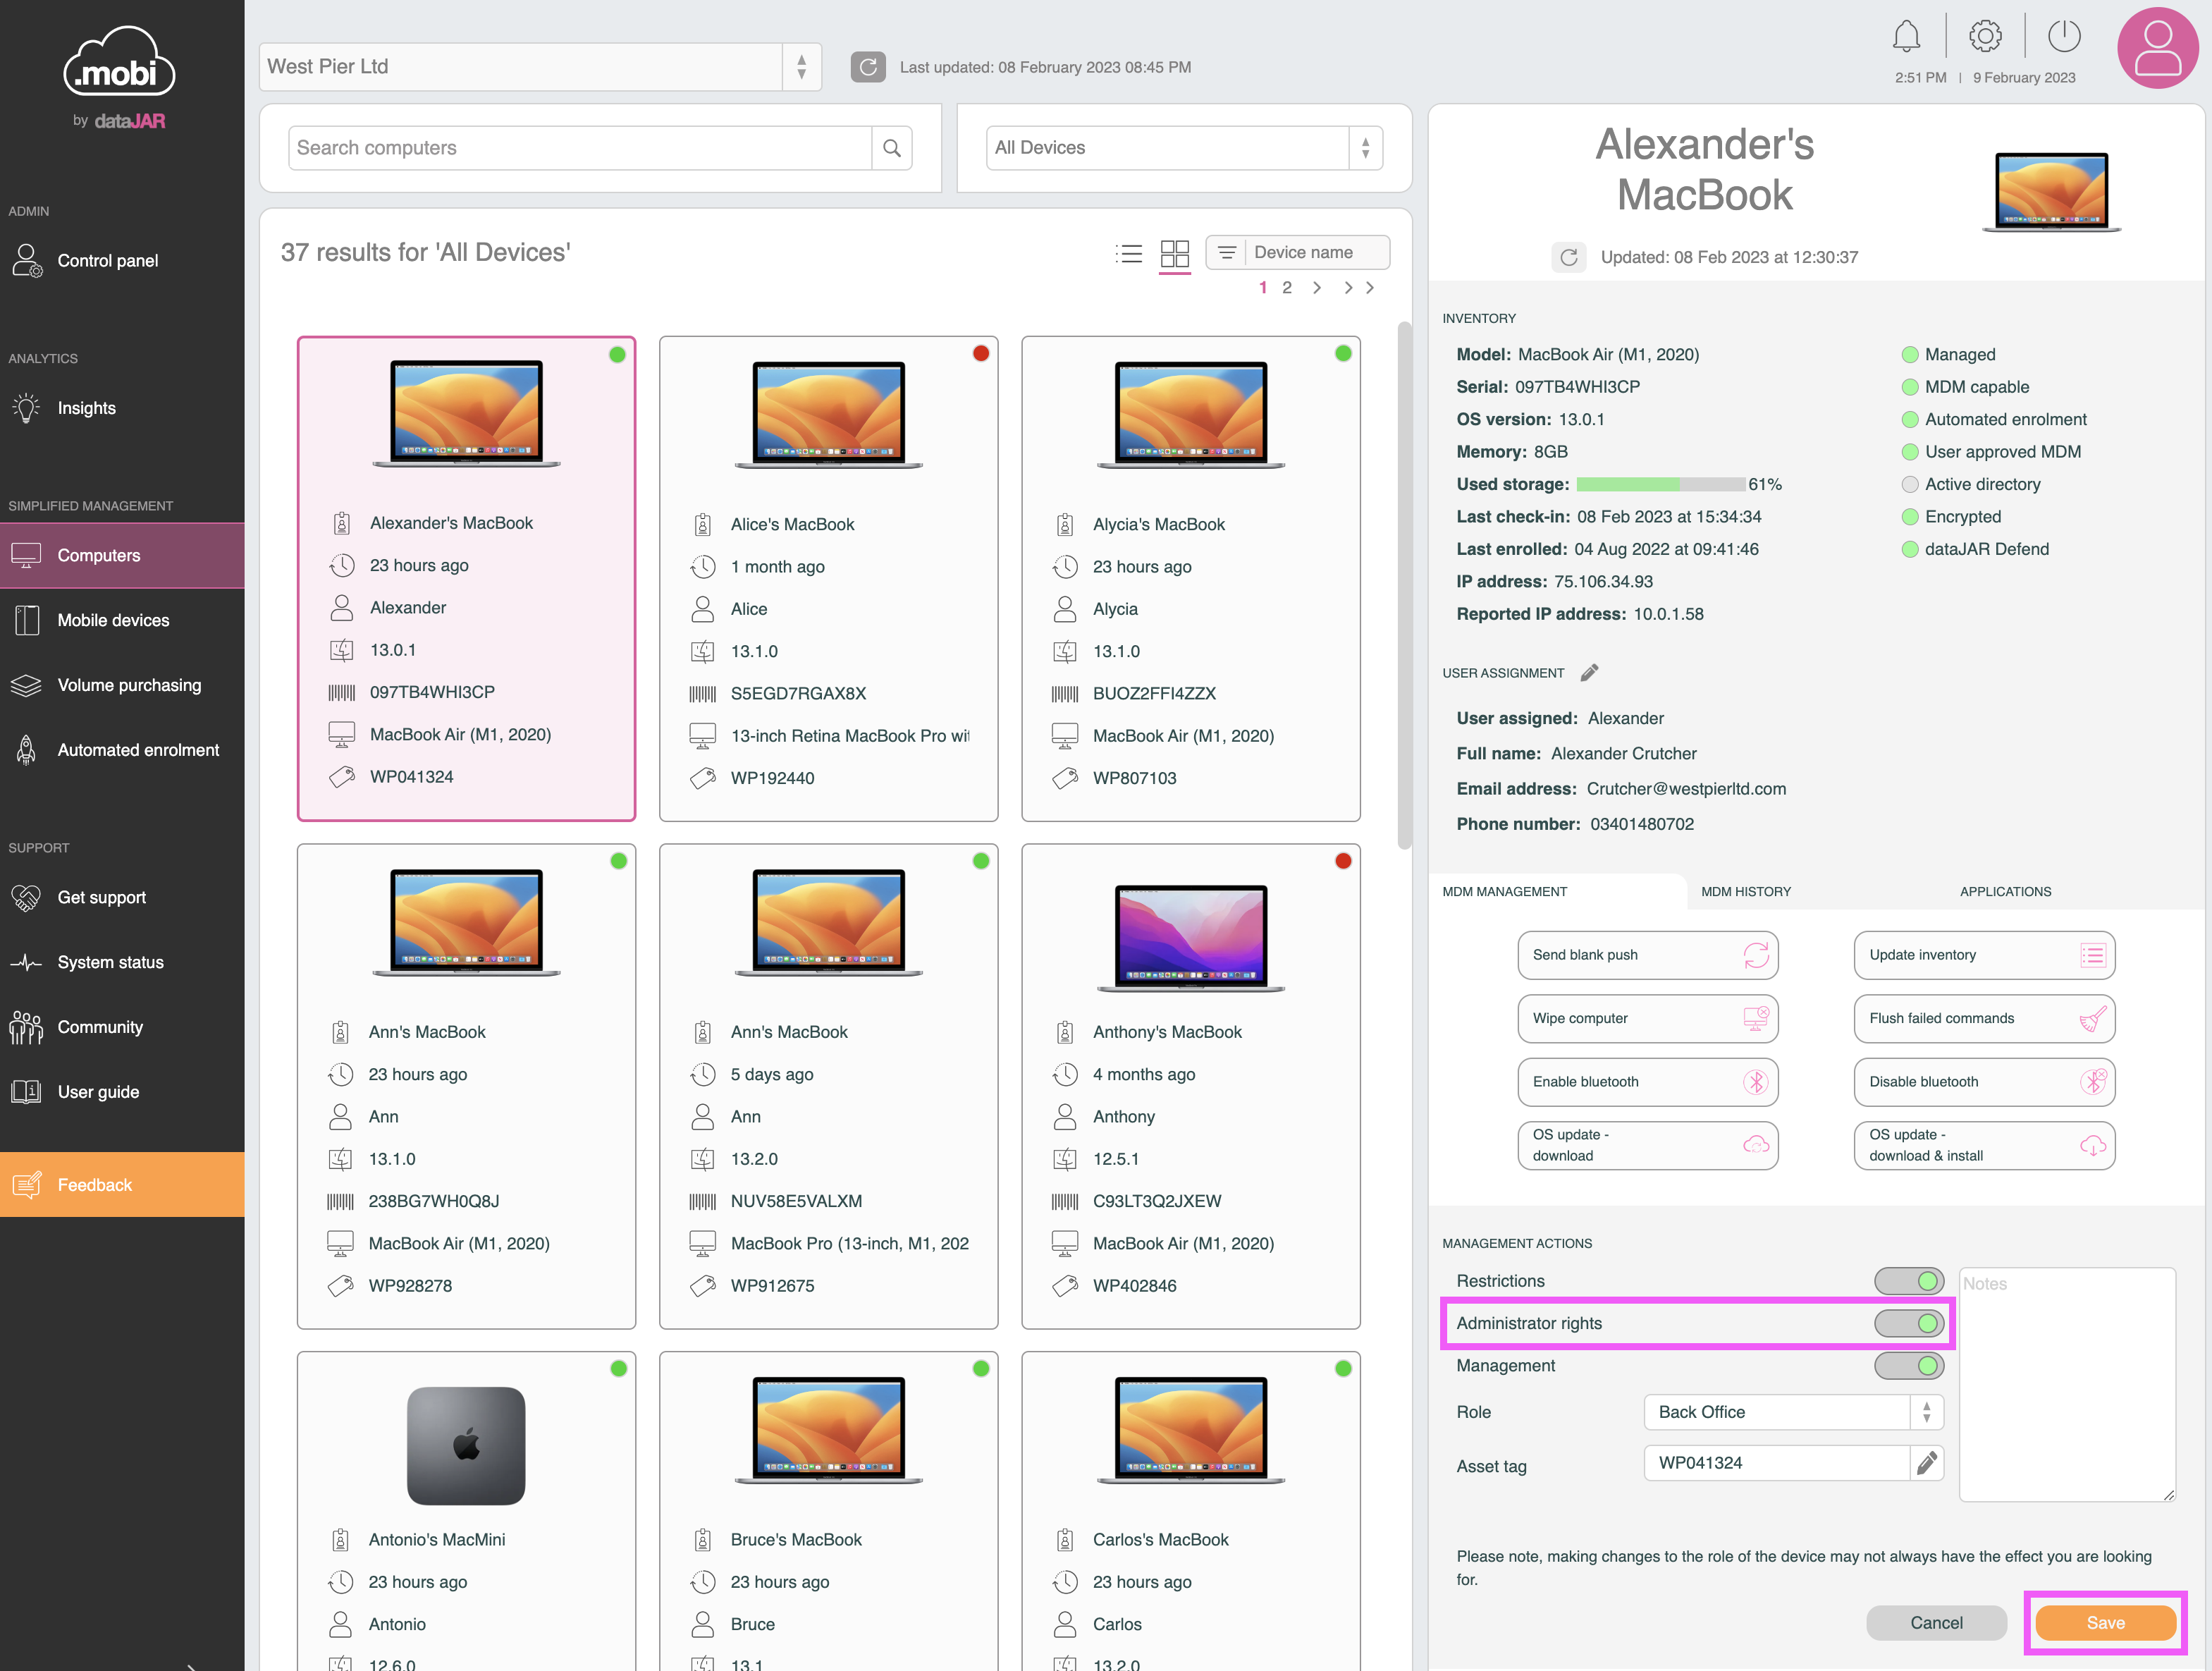Click sort icon beside Device name
The image size is (2212, 1671).
pyautogui.click(x=1227, y=253)
